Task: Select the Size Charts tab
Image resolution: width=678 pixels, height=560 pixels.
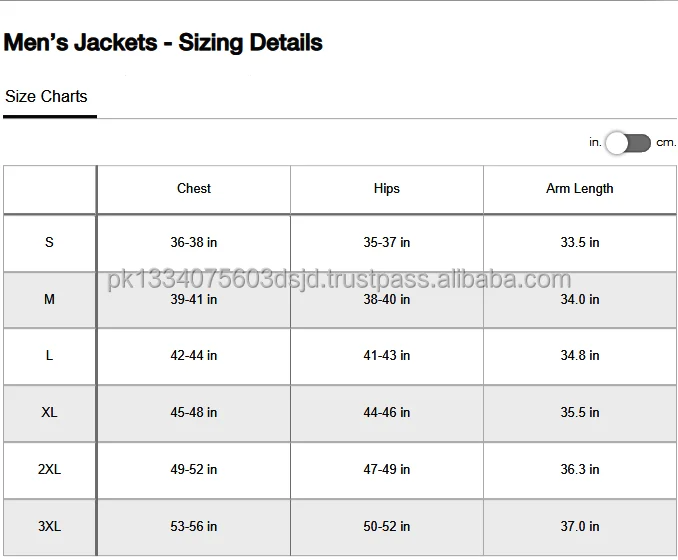Action: tap(46, 97)
